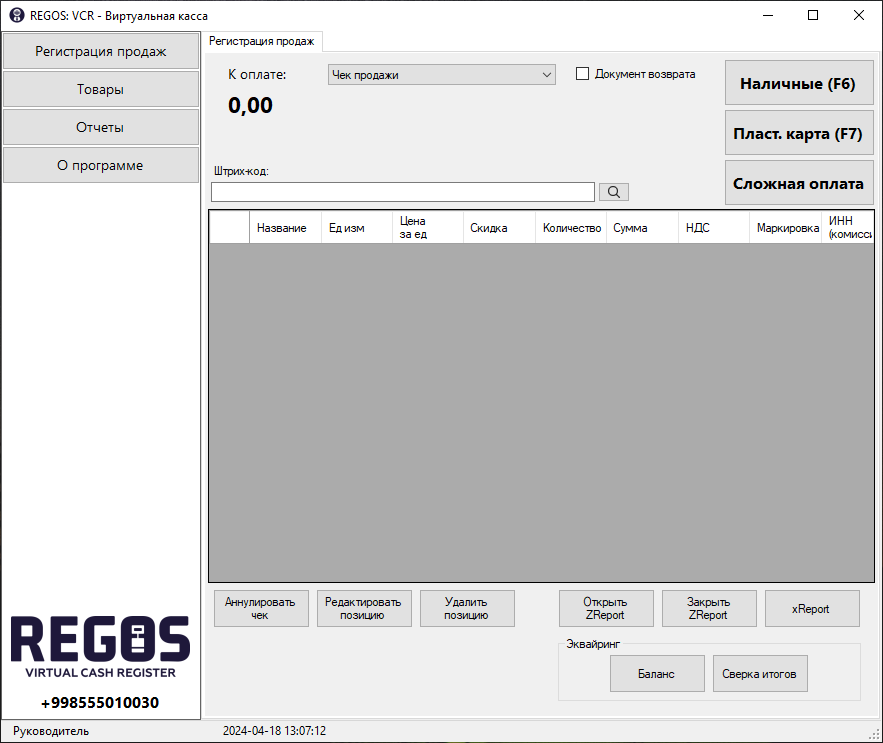The image size is (883, 743).
Task: Pay with Наличные (F6) button
Action: tap(798, 84)
